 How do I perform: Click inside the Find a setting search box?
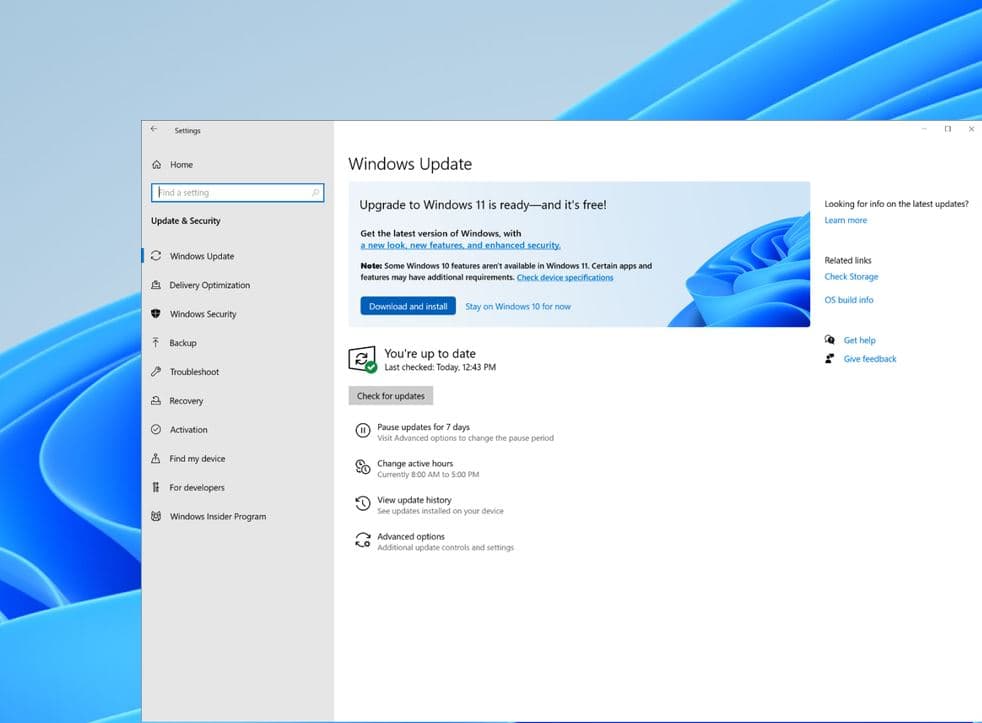(237, 192)
